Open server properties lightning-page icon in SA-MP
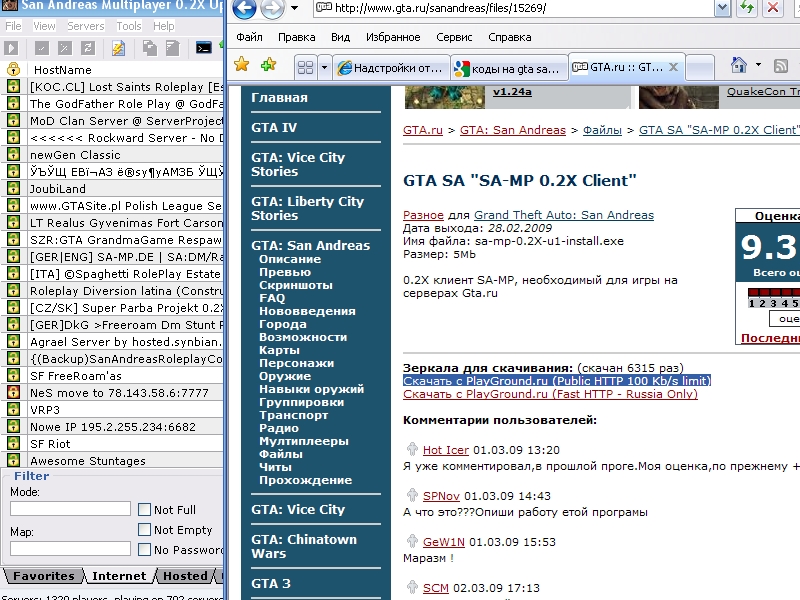 (x=118, y=48)
